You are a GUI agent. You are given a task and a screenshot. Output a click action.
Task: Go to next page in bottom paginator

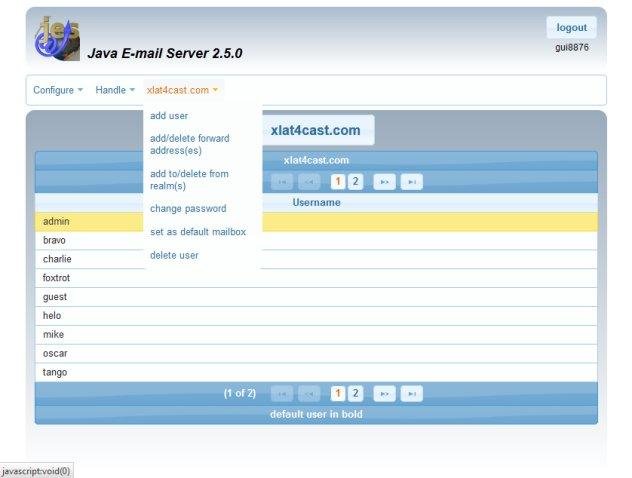385,394
